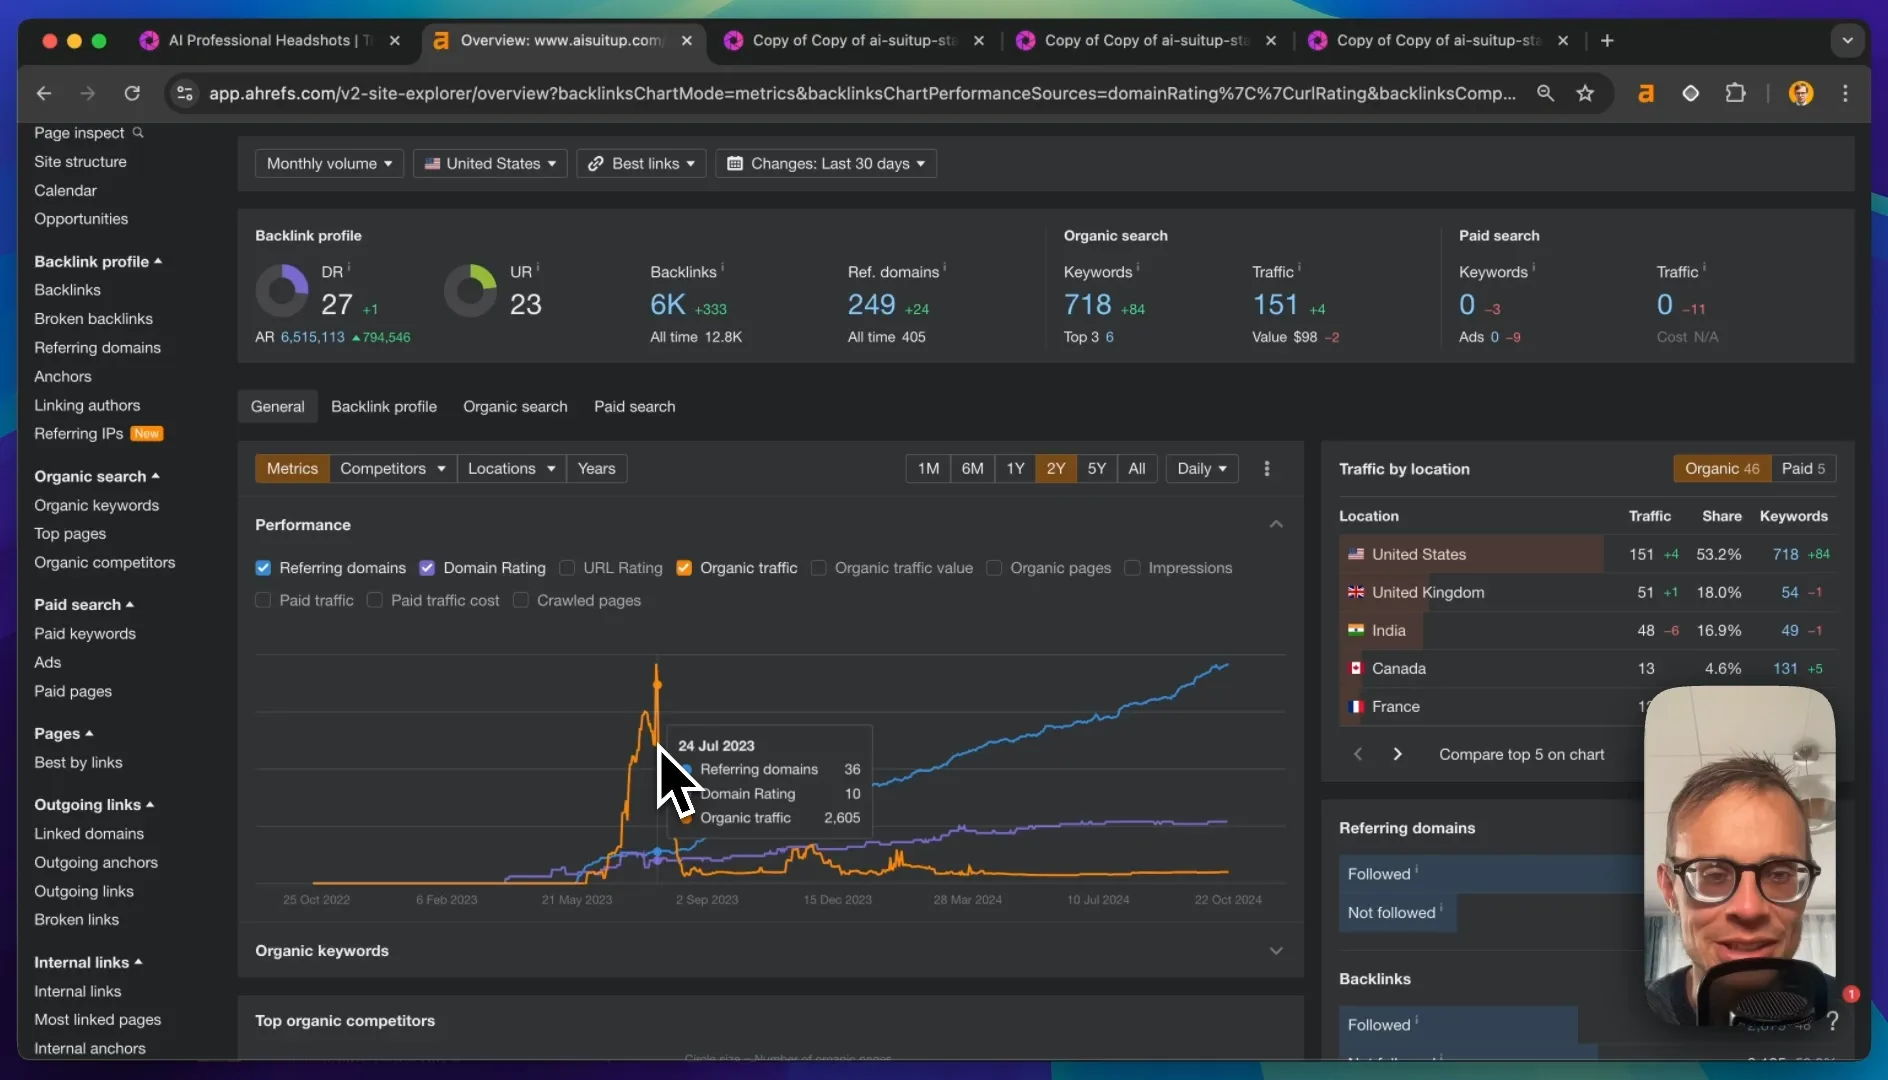
Task: Select the 5Y time range button
Action: pos(1096,468)
